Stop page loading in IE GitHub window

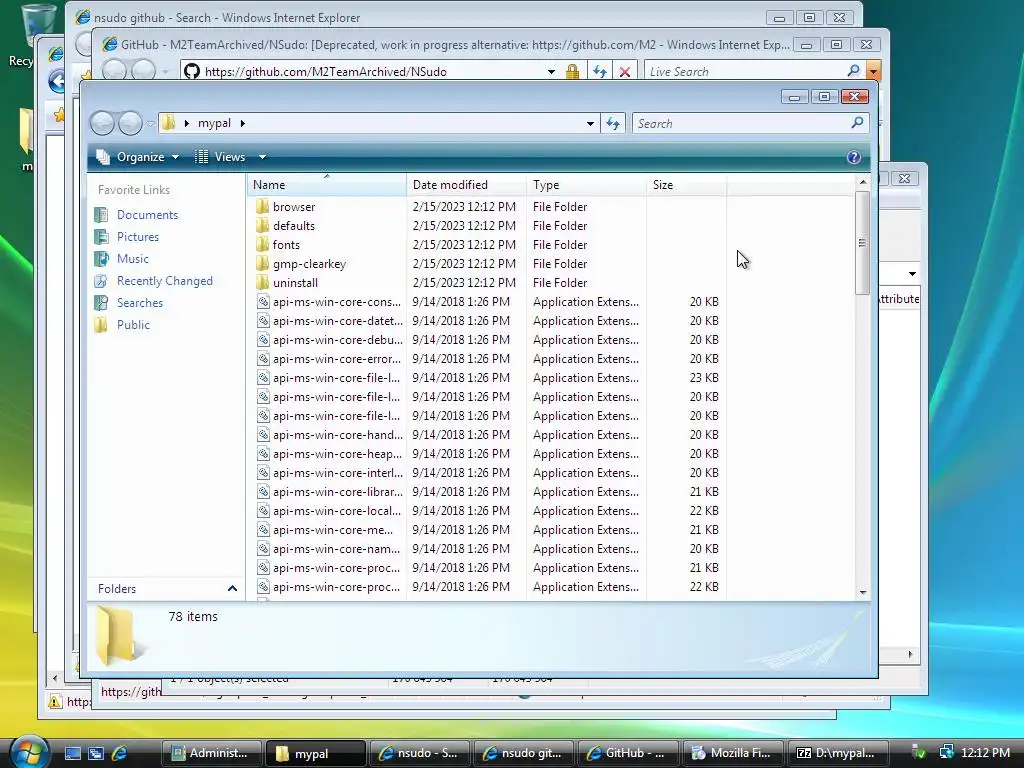(x=624, y=72)
